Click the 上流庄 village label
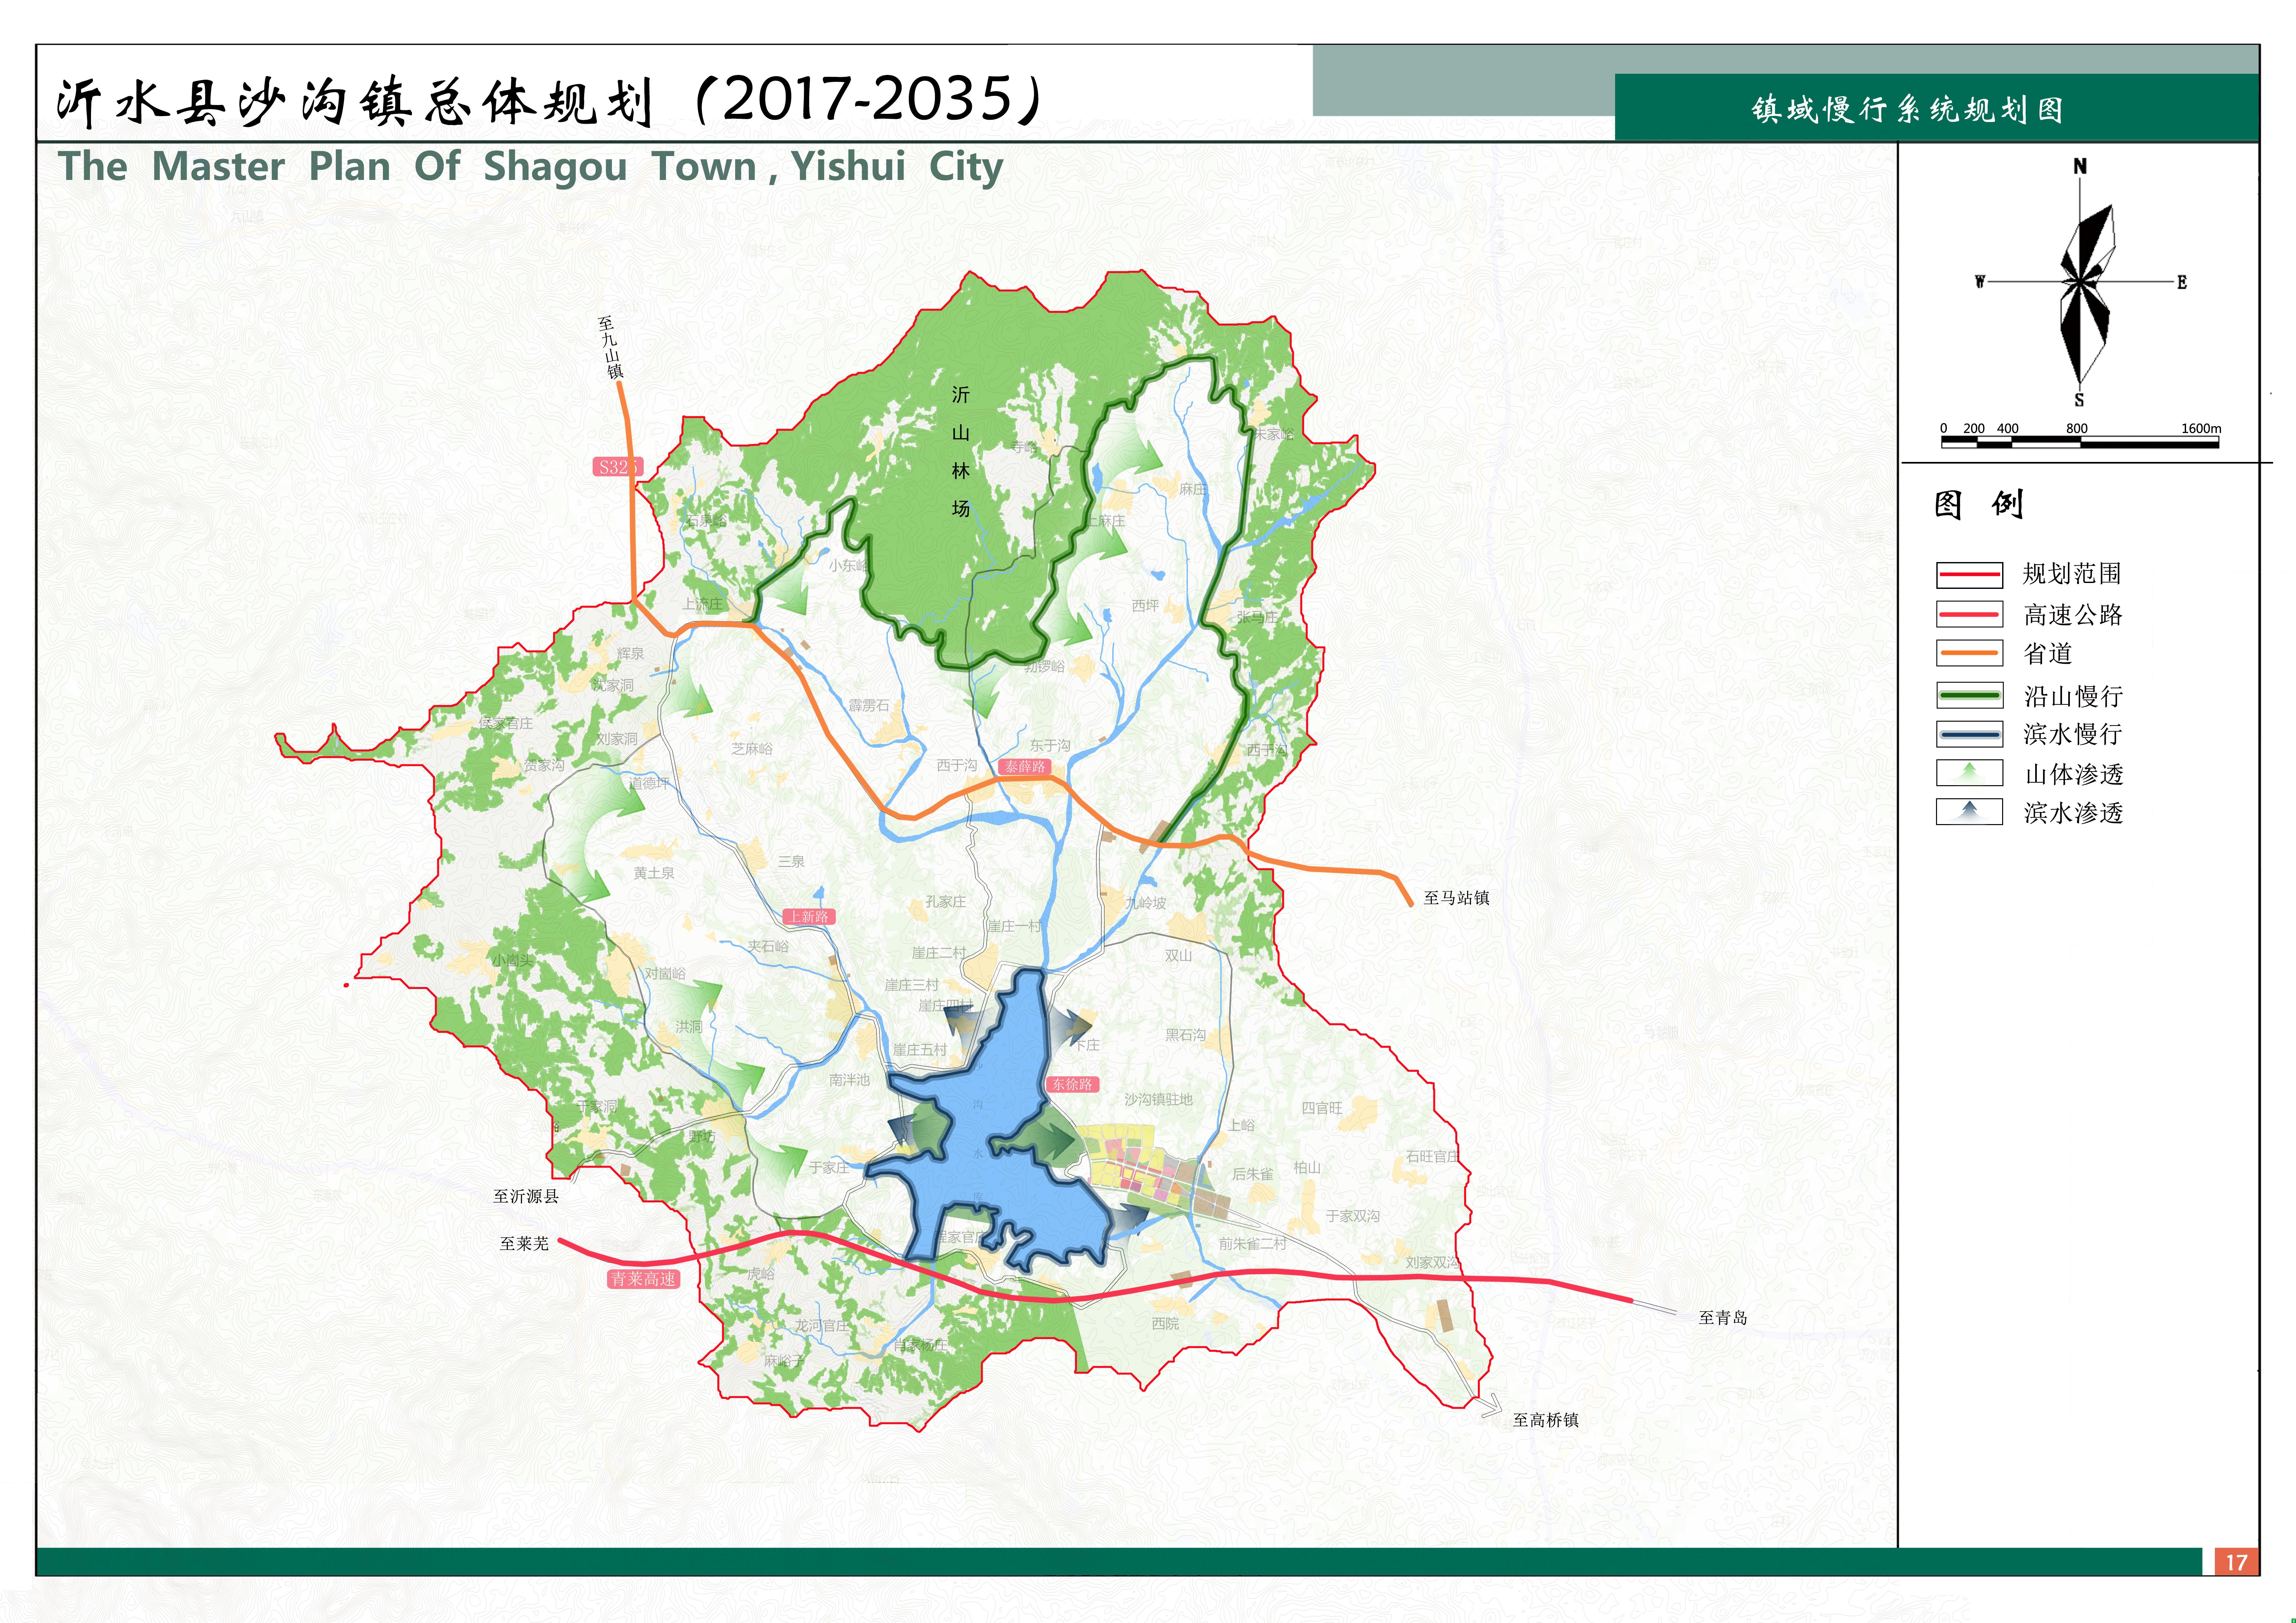 click(702, 604)
